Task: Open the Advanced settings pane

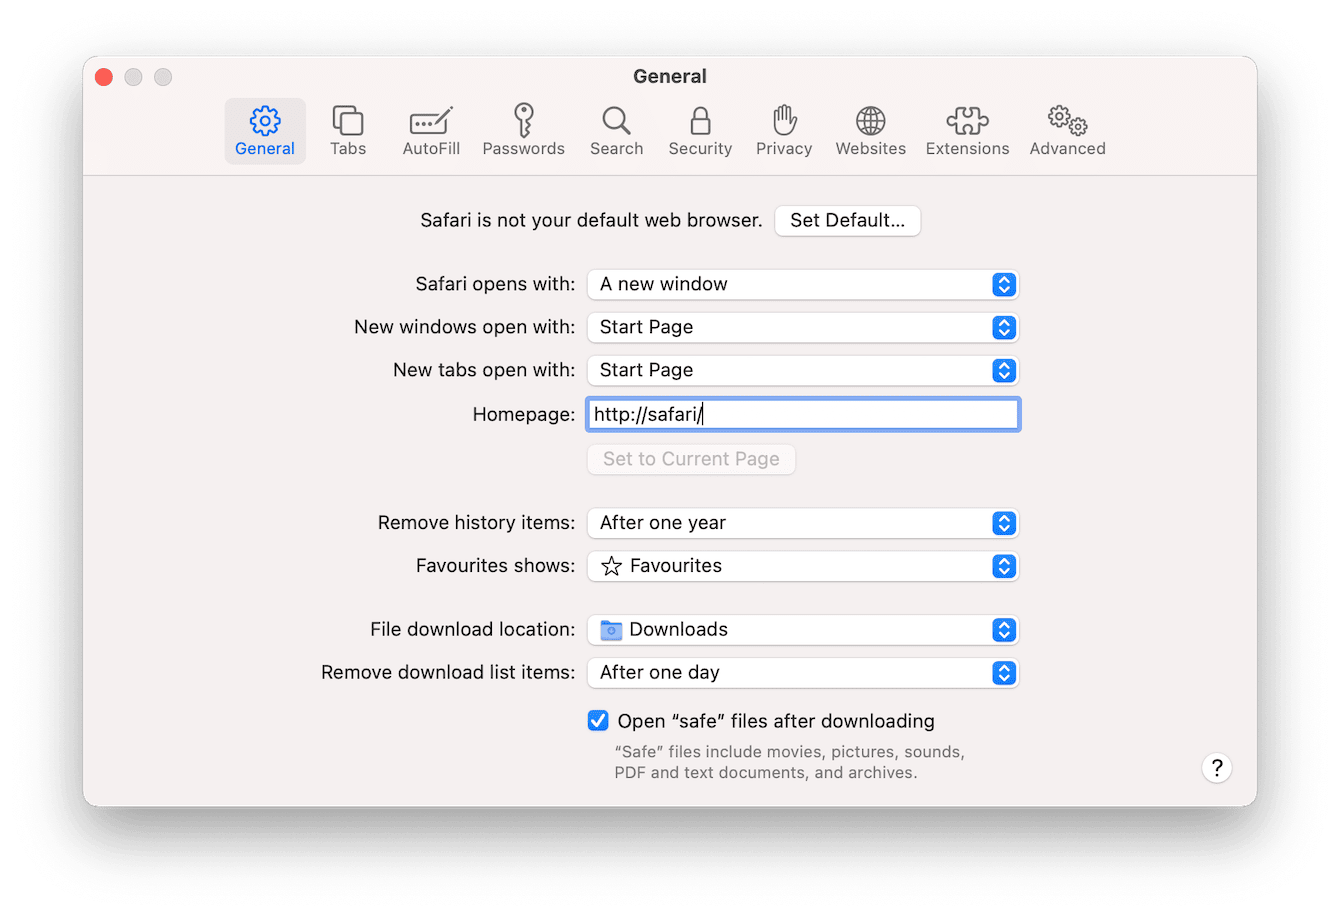Action: click(1066, 130)
